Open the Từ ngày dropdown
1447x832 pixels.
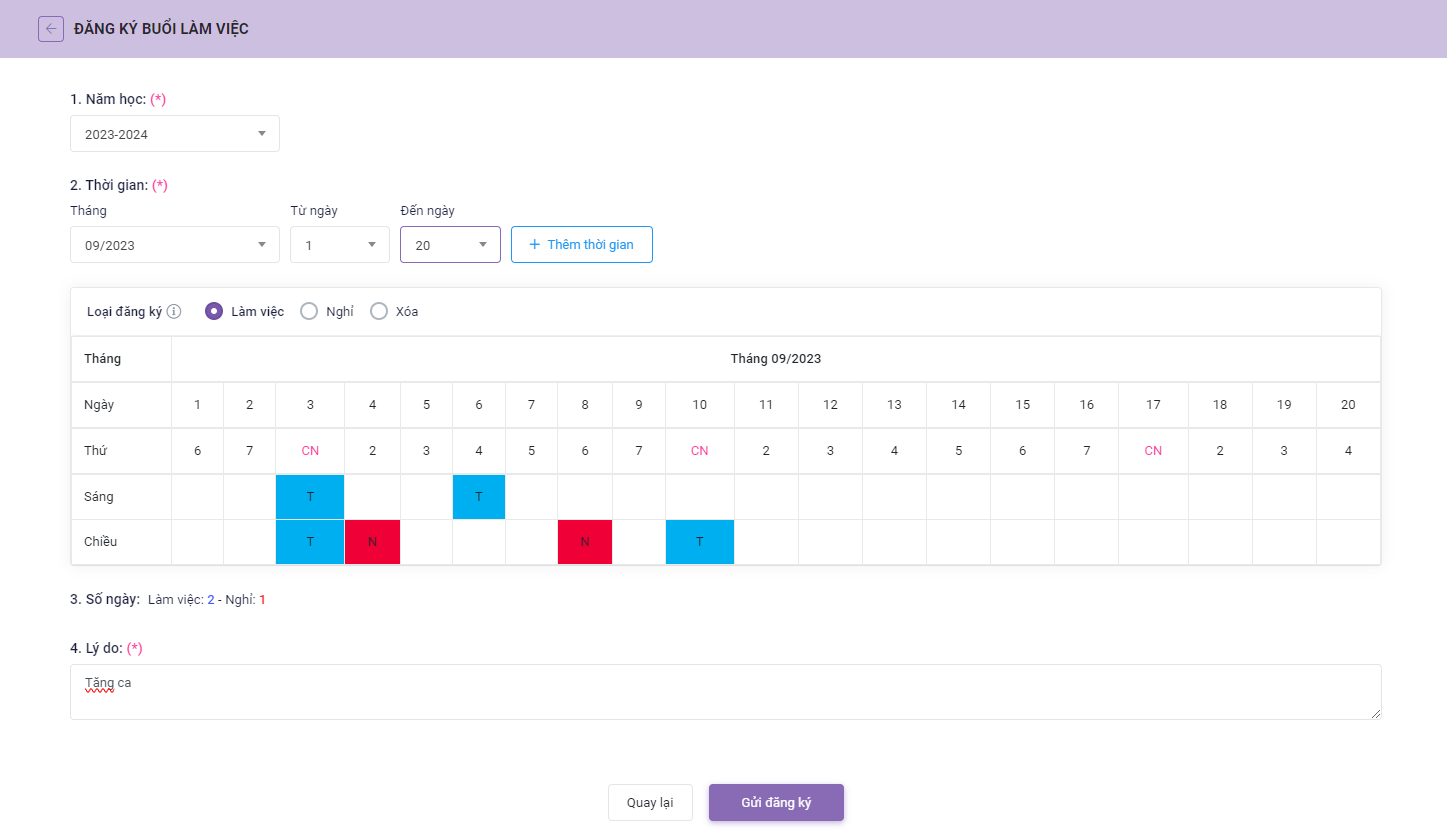coord(339,245)
